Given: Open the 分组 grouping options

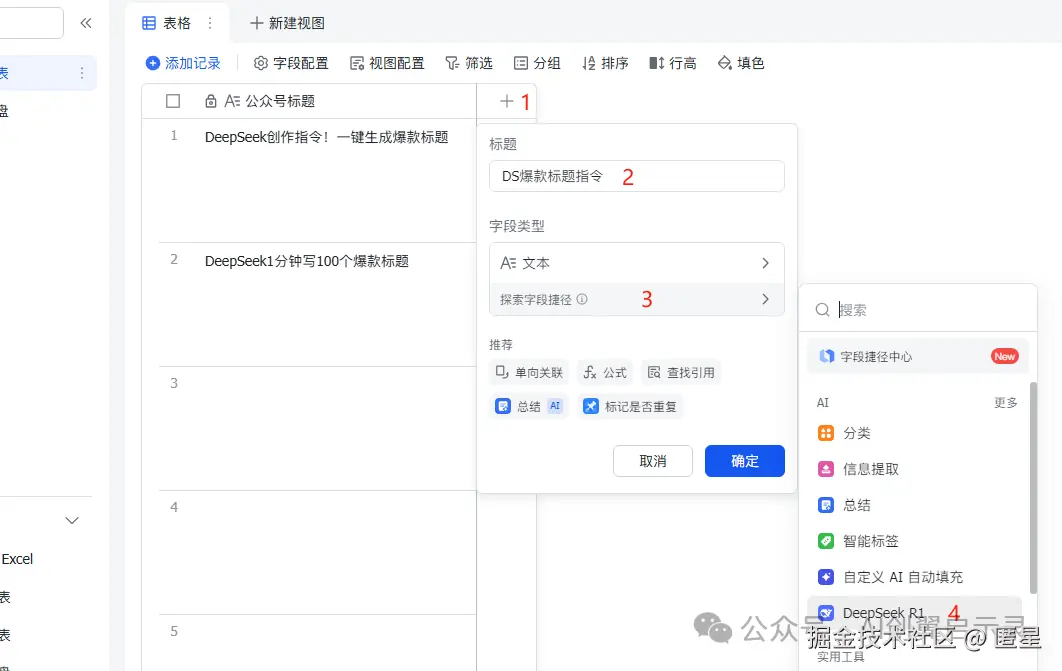Looking at the screenshot, I should tap(537, 62).
